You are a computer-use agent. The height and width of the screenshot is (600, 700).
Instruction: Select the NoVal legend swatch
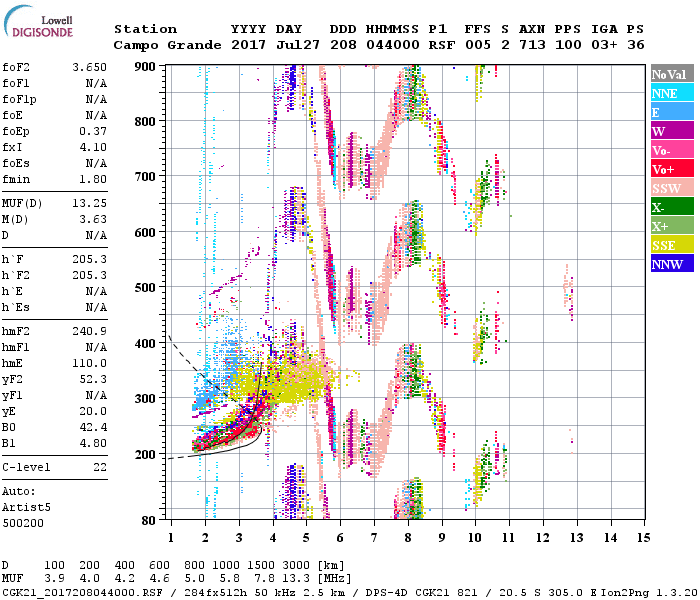[x=672, y=74]
